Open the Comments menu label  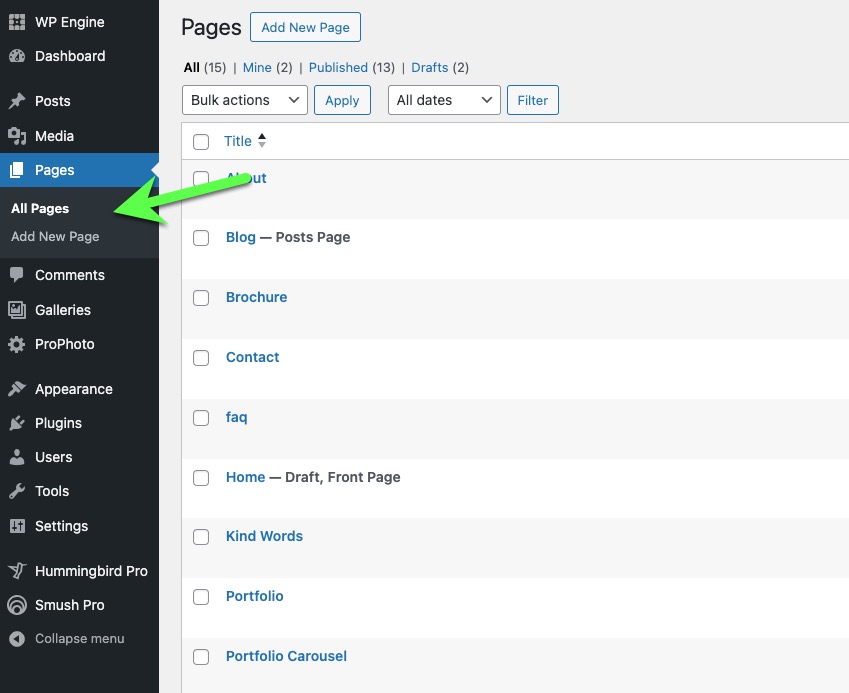[x=70, y=275]
